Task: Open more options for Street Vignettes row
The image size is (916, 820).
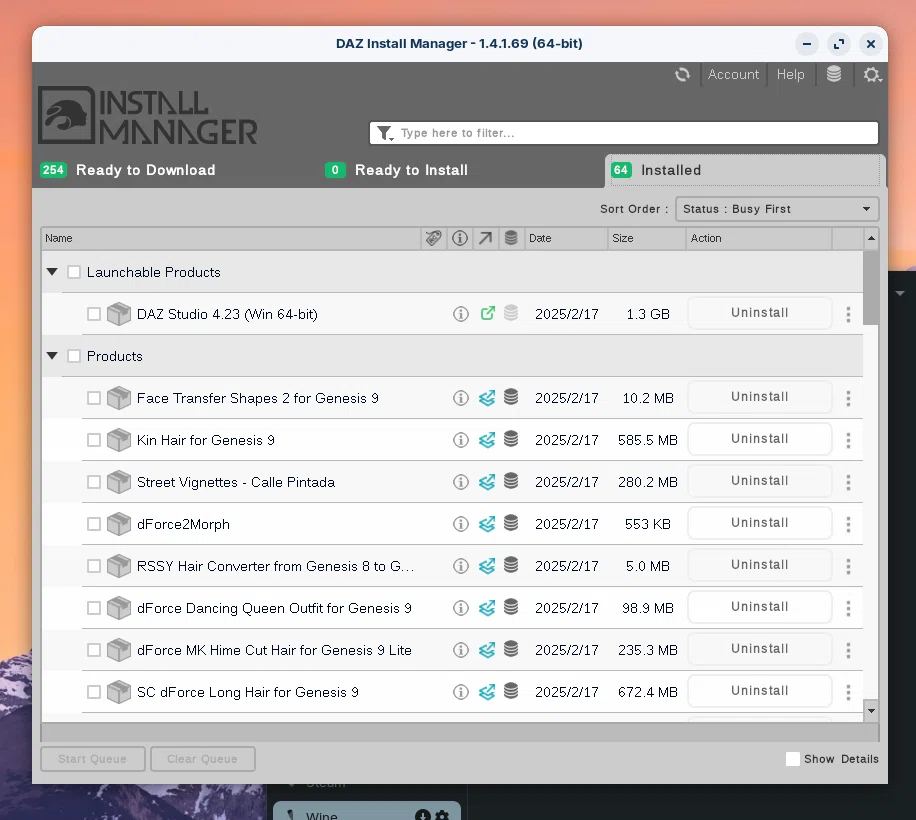Action: point(848,482)
